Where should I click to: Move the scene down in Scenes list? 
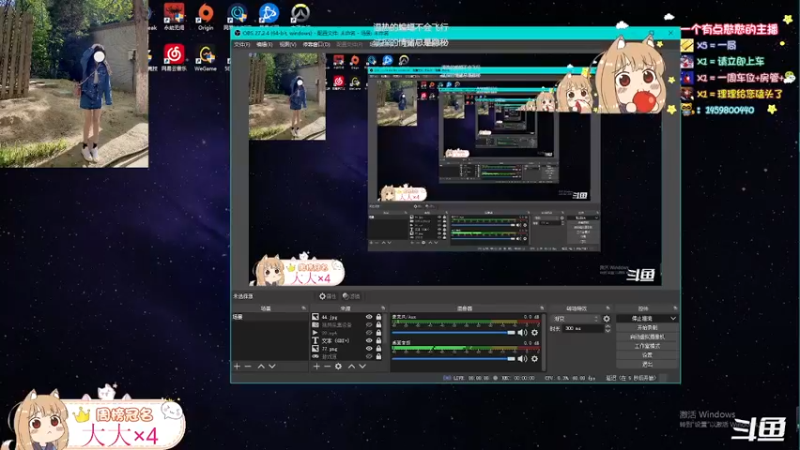[x=272, y=366]
